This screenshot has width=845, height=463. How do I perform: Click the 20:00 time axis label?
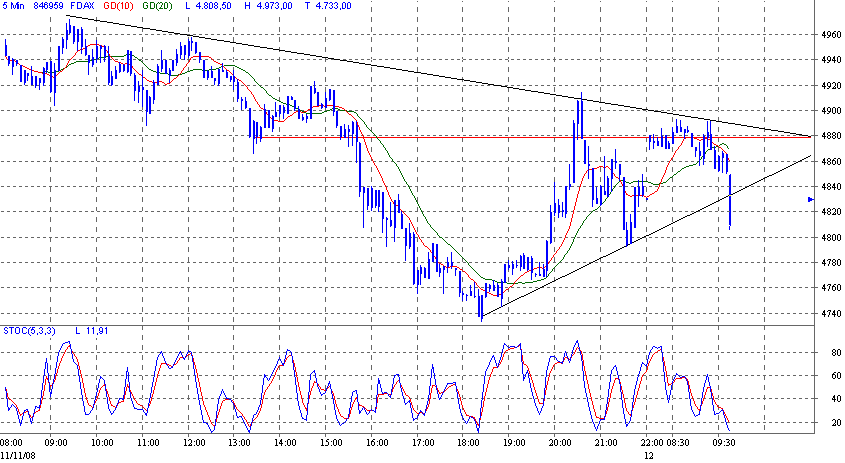[x=560, y=443]
